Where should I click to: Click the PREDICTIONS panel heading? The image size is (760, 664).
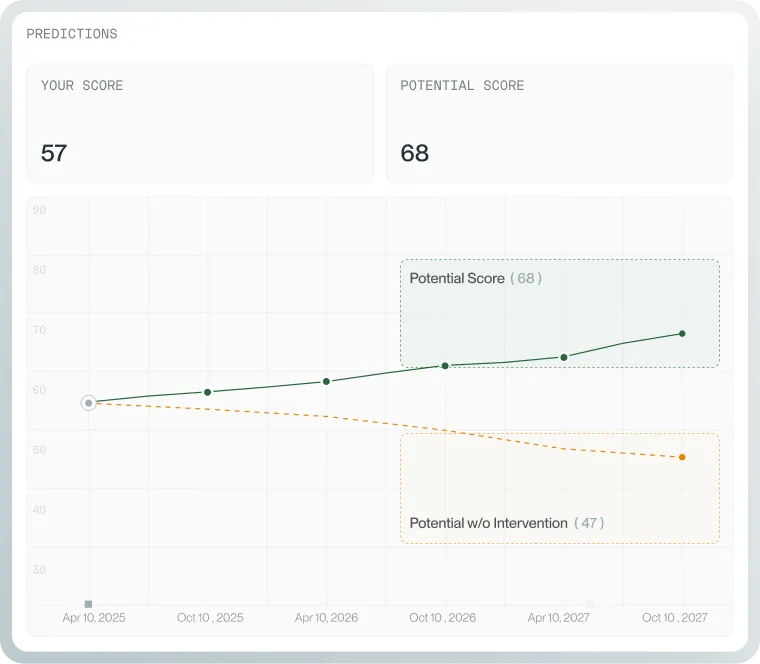(72, 34)
